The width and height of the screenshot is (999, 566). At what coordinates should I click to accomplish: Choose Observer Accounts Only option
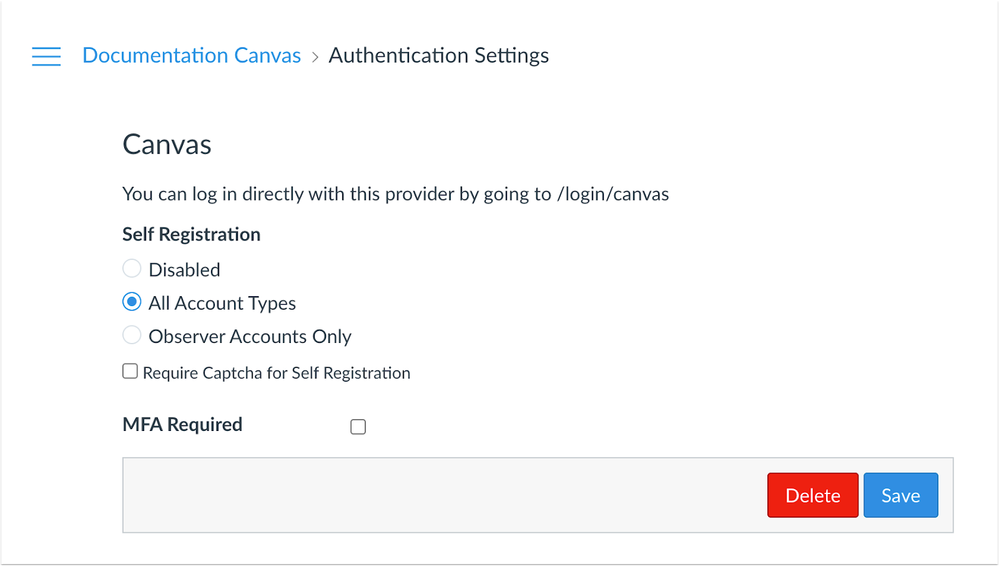point(132,335)
